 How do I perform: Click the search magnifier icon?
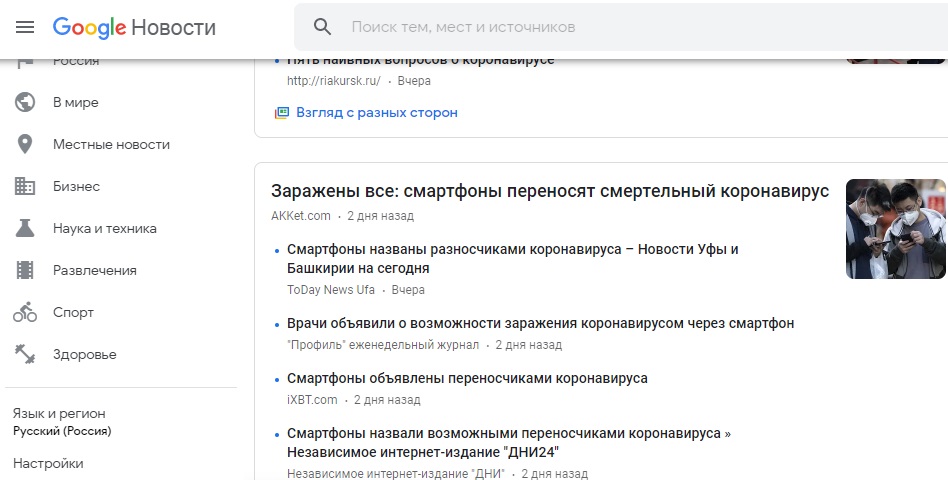click(x=322, y=27)
